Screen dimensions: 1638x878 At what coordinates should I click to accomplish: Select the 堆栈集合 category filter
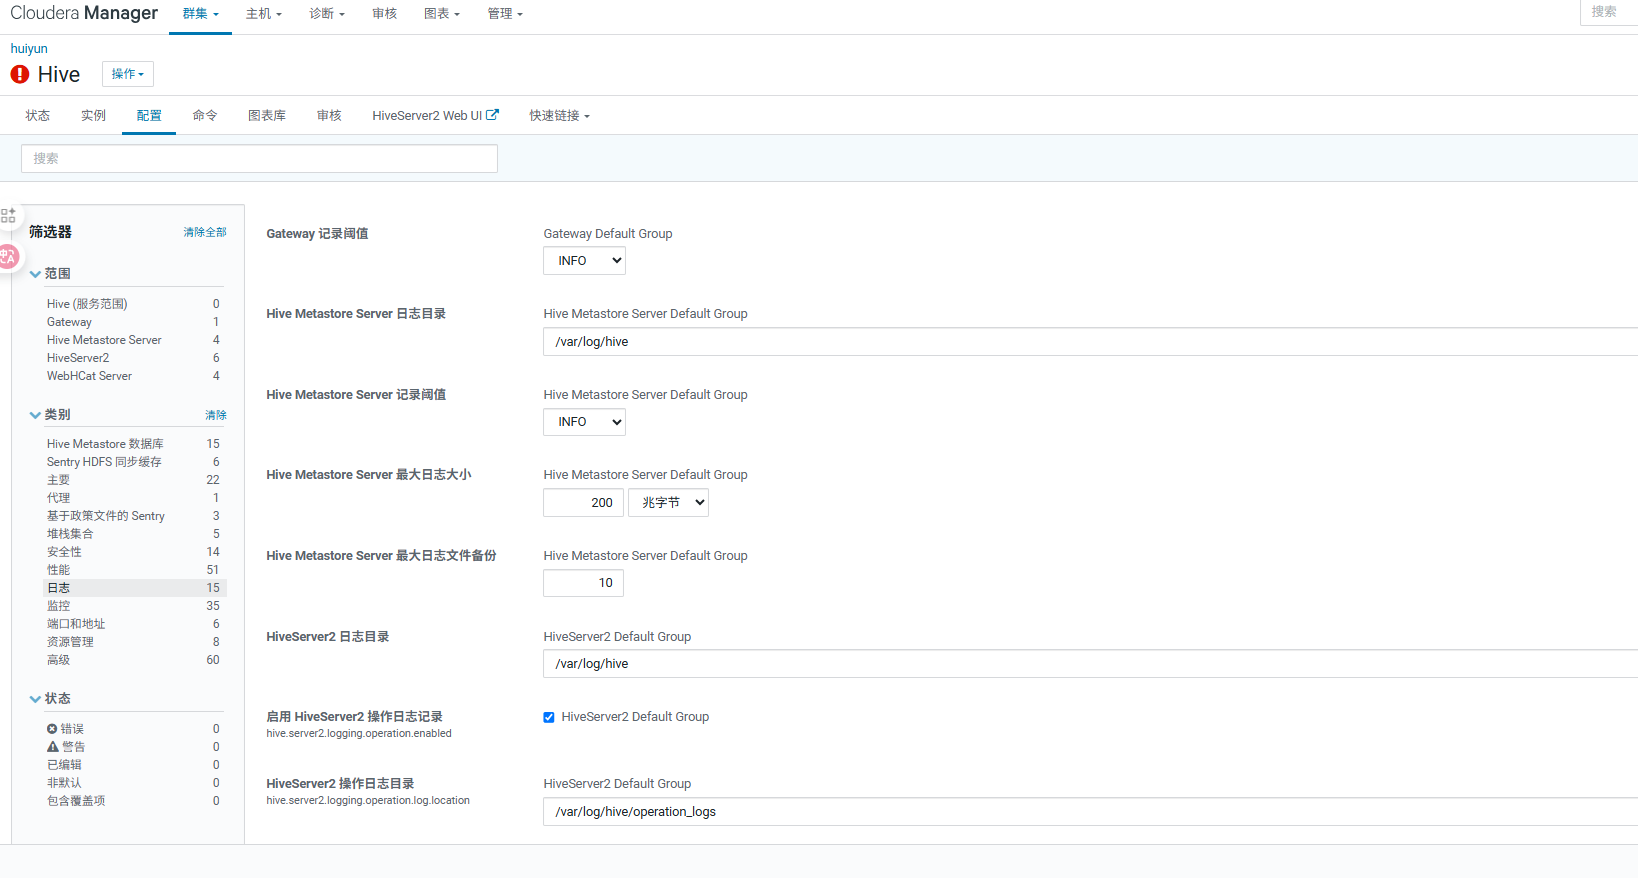pyautogui.click(x=70, y=534)
